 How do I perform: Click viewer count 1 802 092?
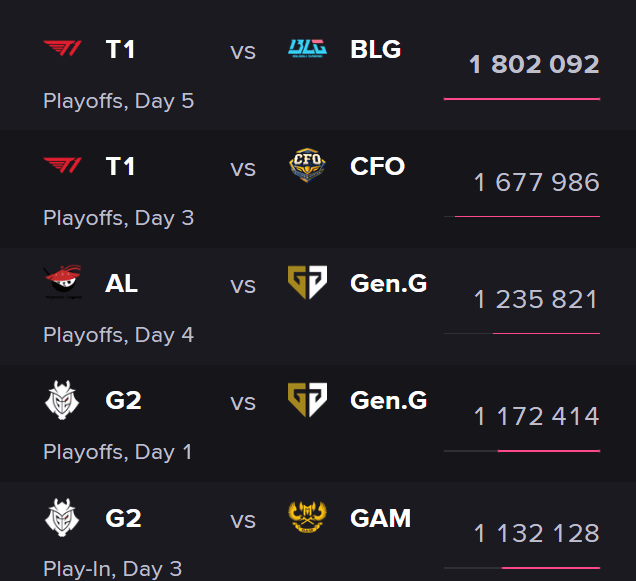tap(534, 64)
